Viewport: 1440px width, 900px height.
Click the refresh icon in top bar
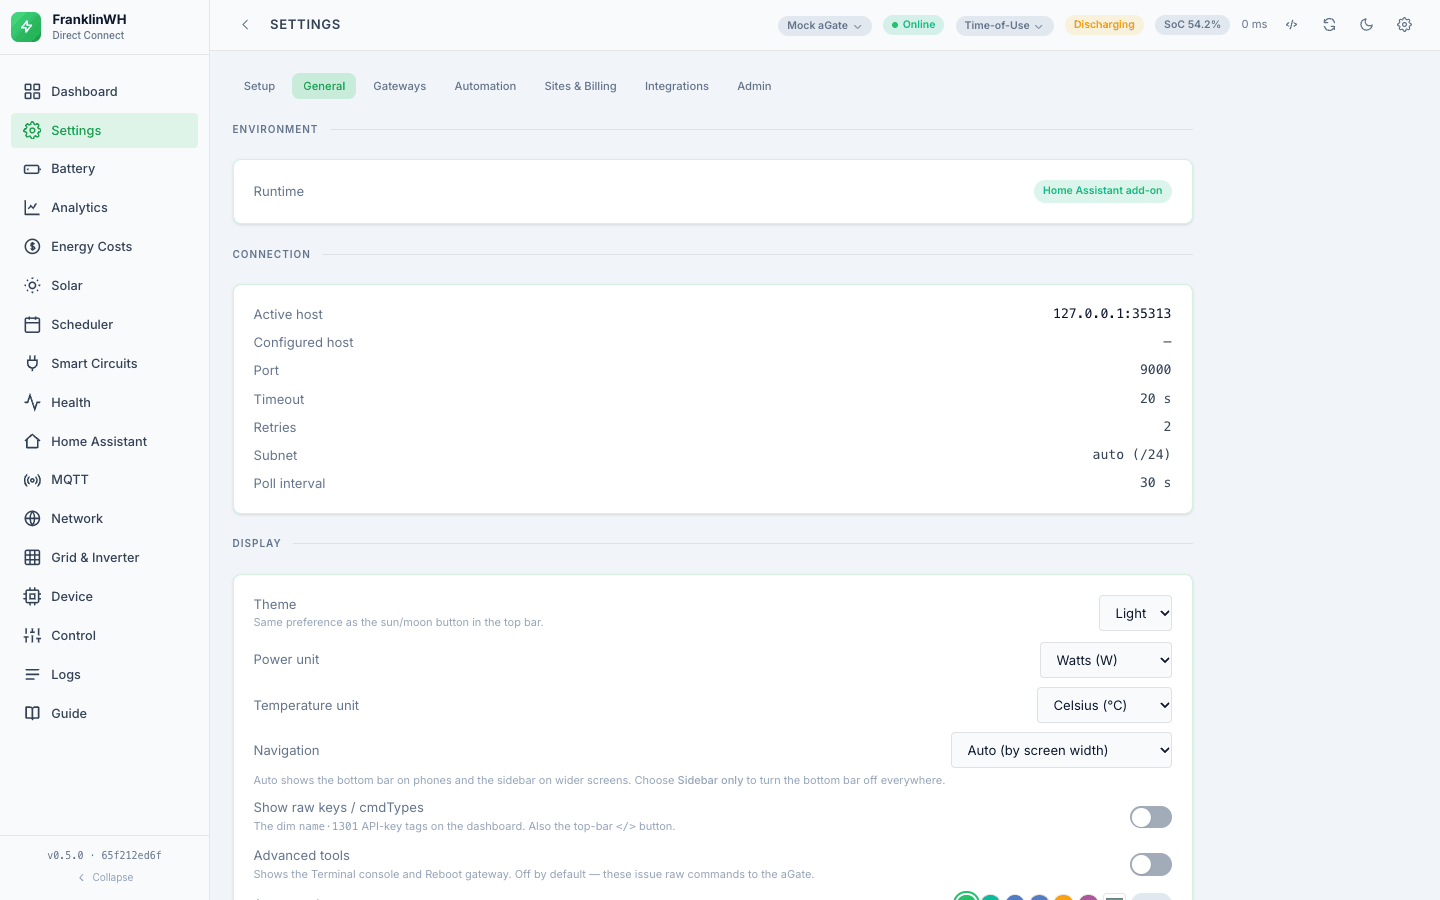[1329, 25]
